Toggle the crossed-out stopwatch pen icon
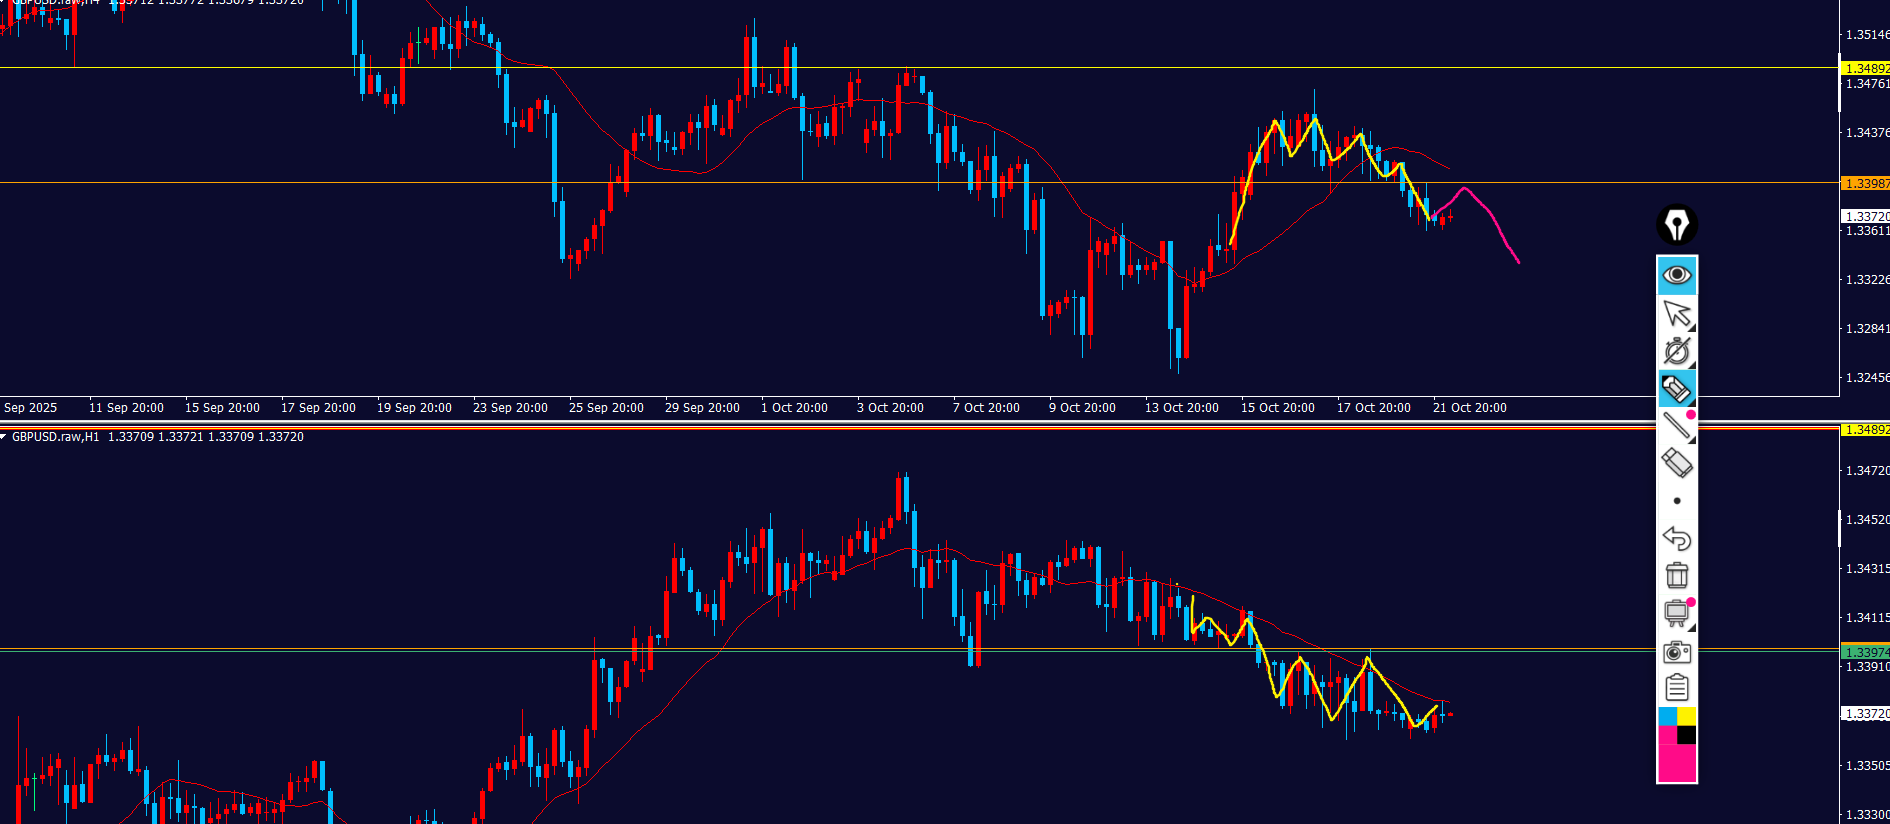This screenshot has height=824, width=1890. [x=1677, y=351]
